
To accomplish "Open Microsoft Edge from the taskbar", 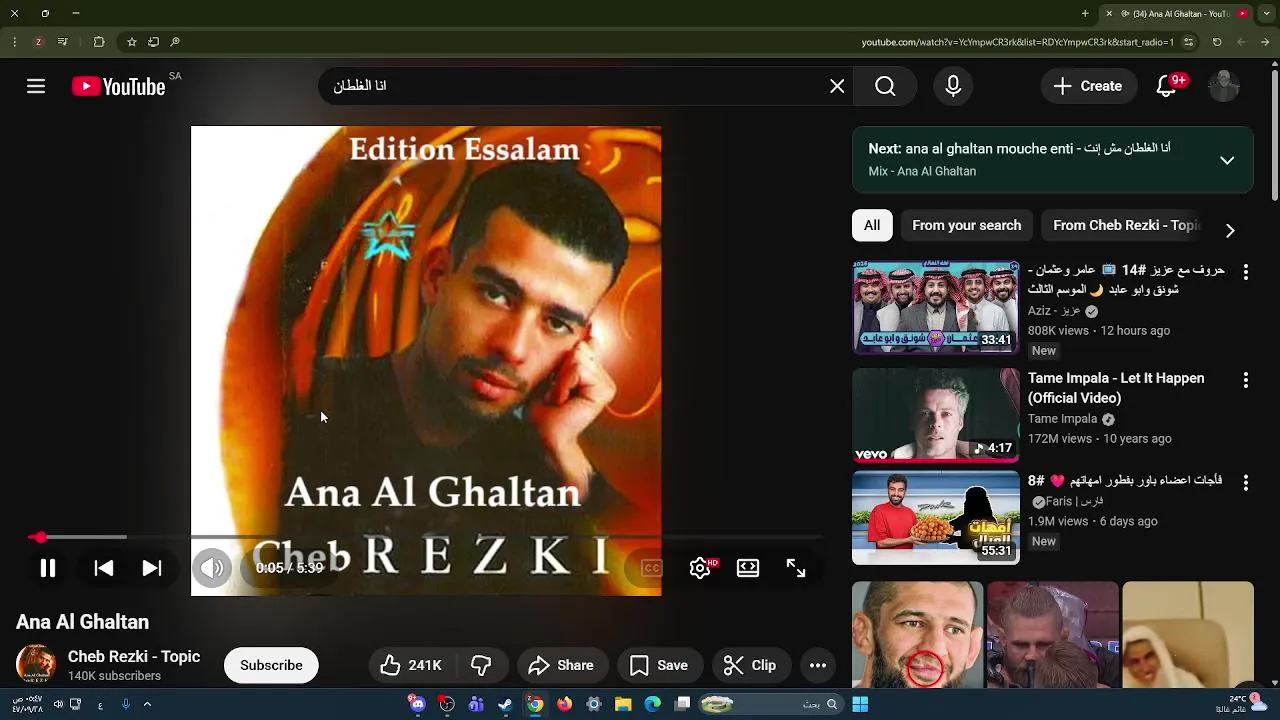I will click(x=653, y=704).
